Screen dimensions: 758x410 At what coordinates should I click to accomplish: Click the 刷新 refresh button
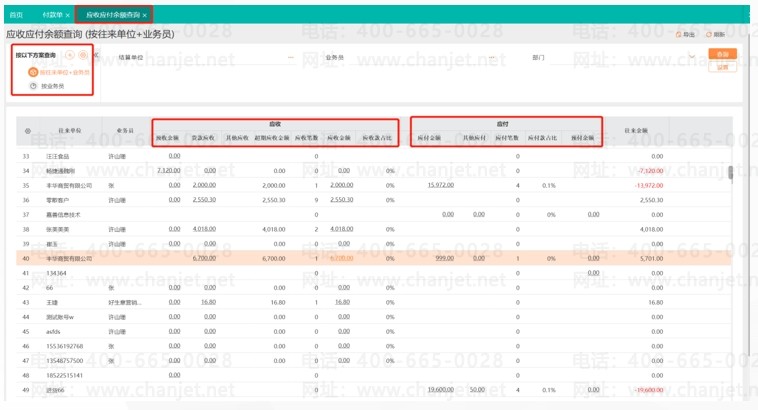pyautogui.click(x=715, y=34)
